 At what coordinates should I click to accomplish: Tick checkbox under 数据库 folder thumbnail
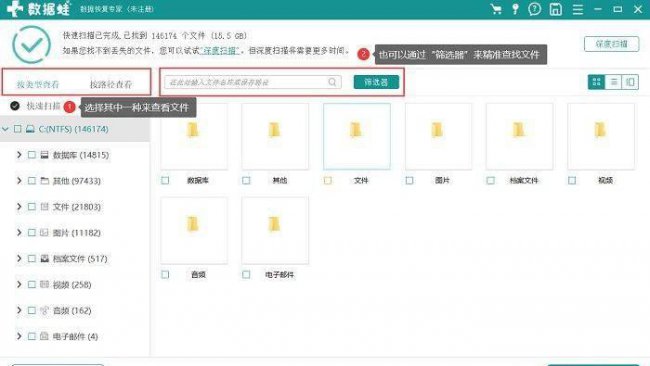coord(165,180)
